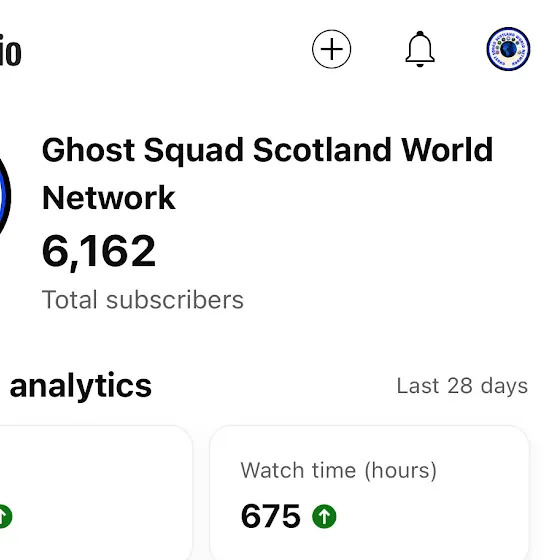Open account menu from top-right profile avatar
This screenshot has width=560, height=560.
pyautogui.click(x=508, y=49)
